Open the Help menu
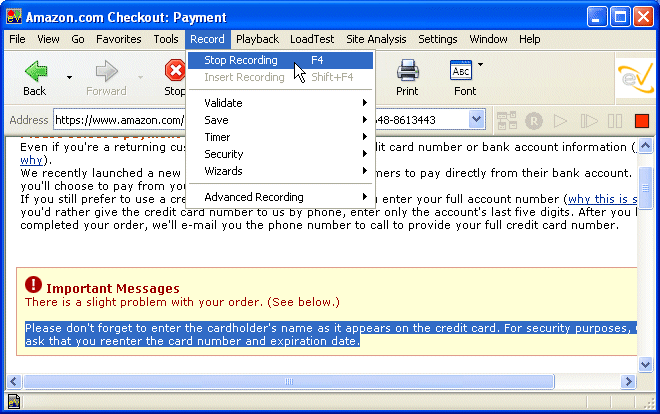660x414 pixels. 530,39
